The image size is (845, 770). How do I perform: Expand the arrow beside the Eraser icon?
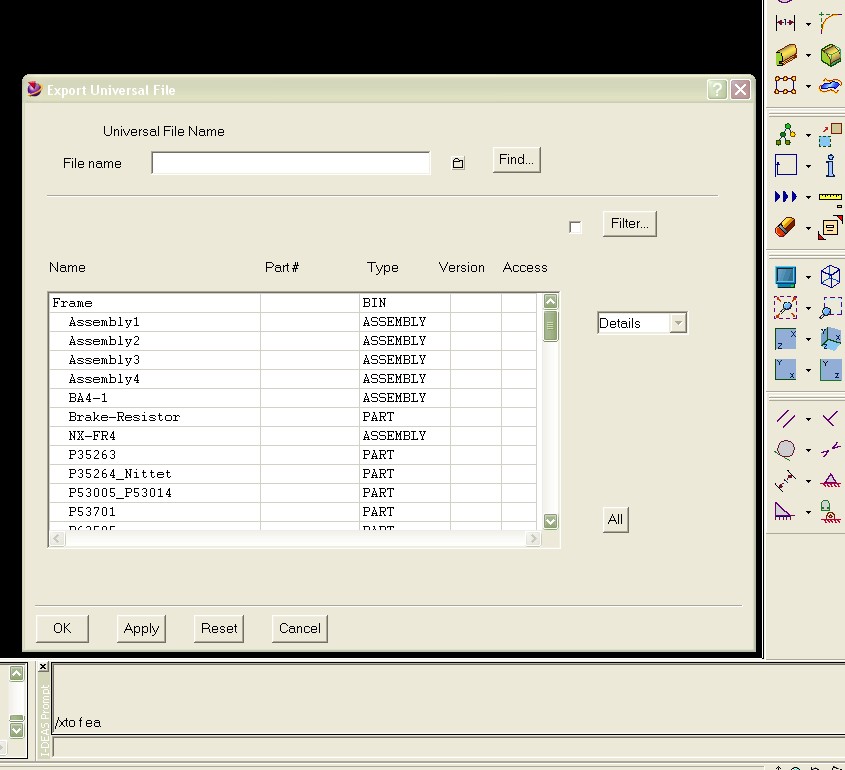(808, 228)
